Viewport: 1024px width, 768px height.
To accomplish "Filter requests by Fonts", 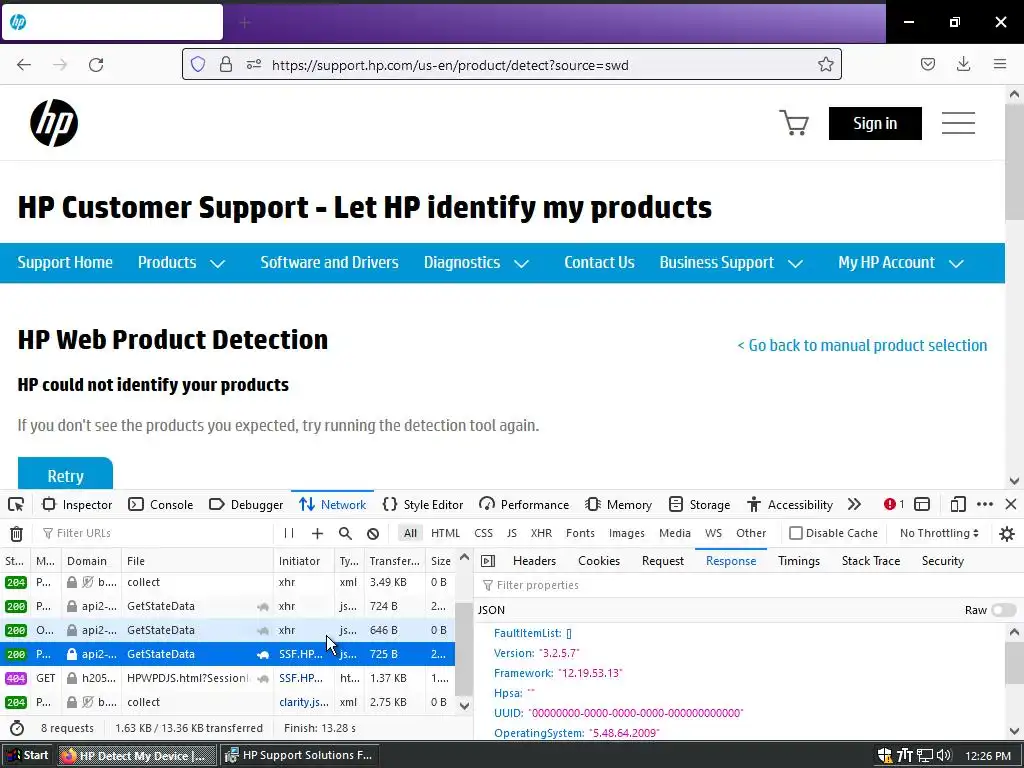I will [581, 534].
